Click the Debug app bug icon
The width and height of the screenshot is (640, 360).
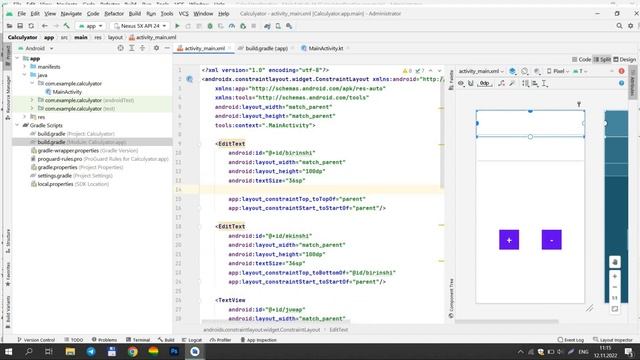pyautogui.click(x=210, y=26)
